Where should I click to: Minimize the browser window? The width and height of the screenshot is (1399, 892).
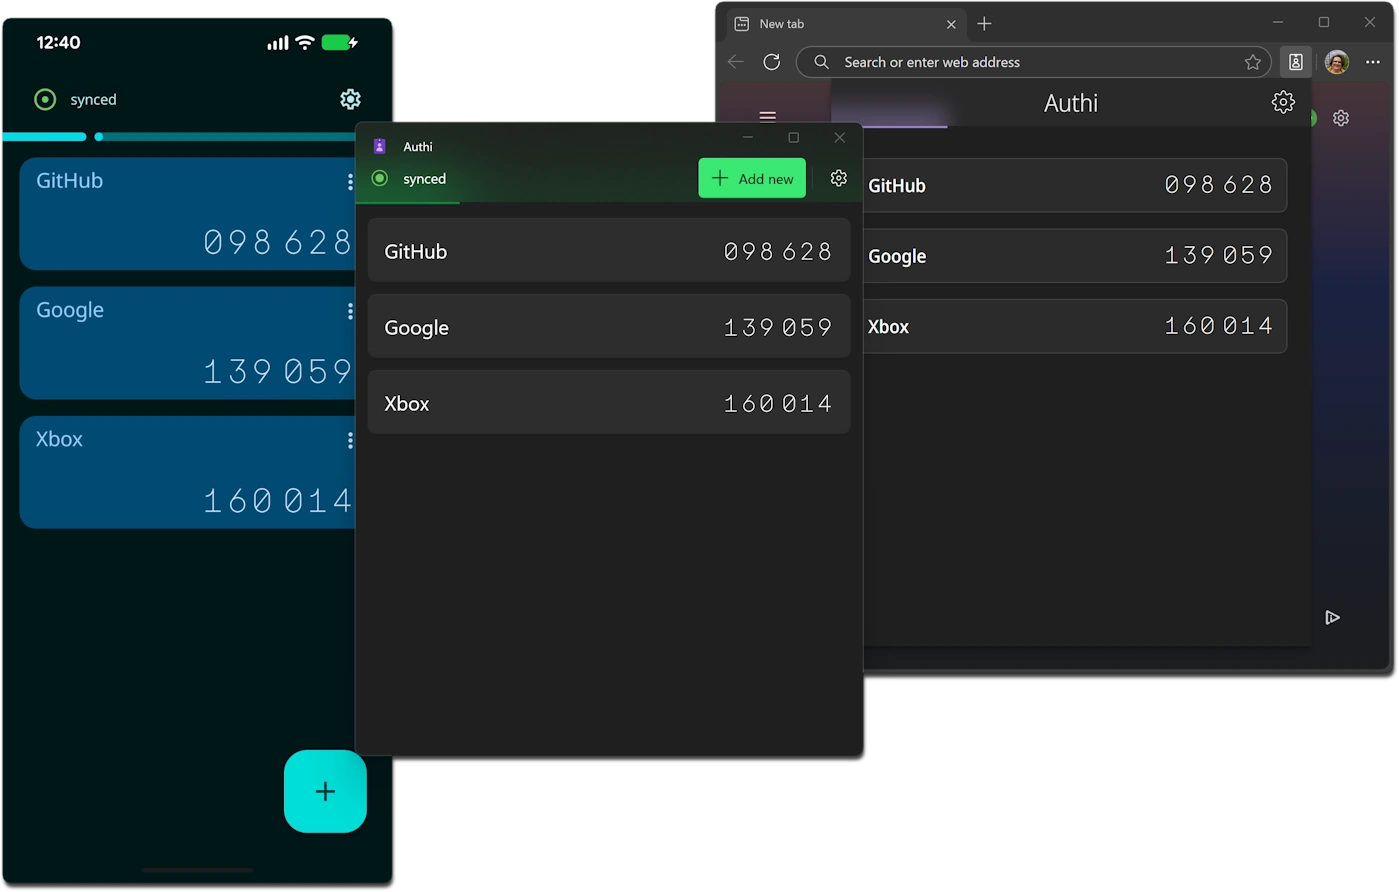click(x=1278, y=22)
